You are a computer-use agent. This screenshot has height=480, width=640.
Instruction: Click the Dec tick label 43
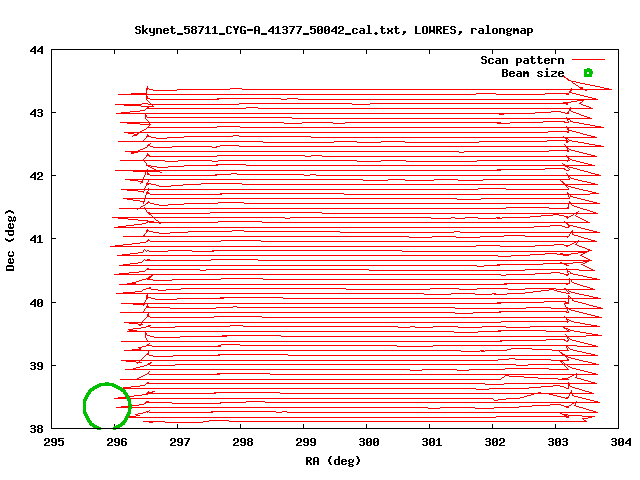pyautogui.click(x=36, y=113)
